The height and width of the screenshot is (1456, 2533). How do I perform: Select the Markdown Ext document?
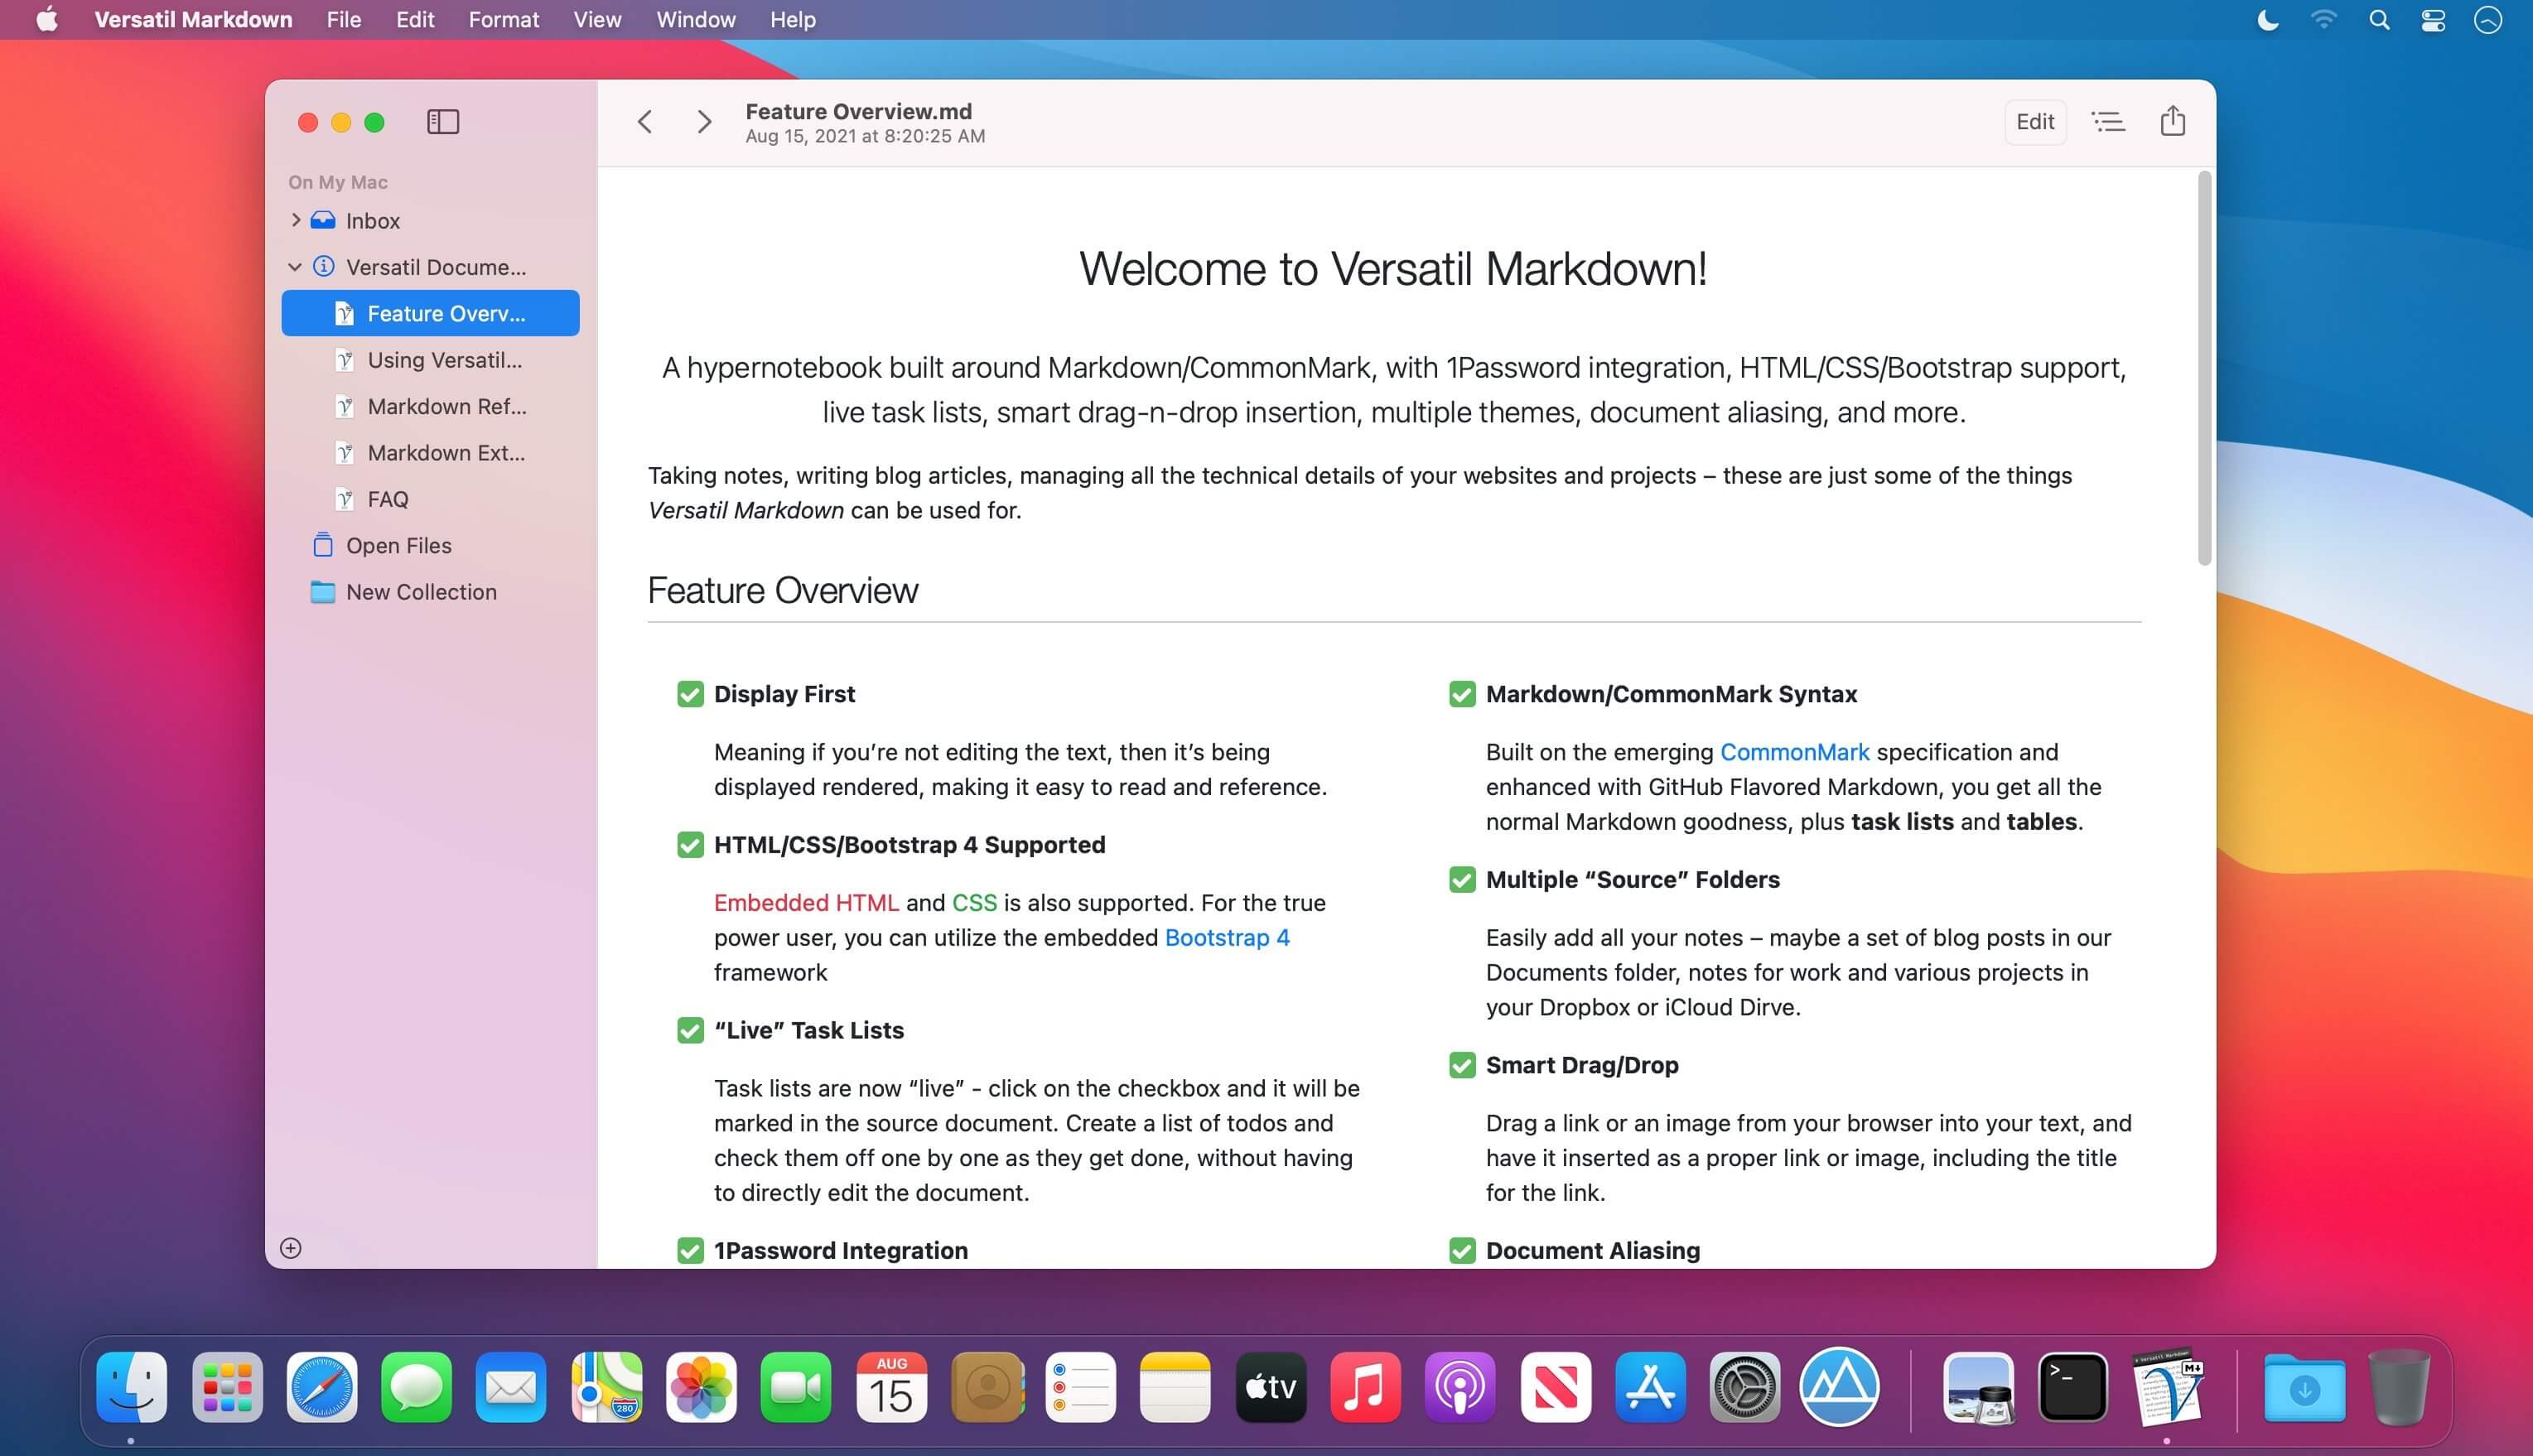coord(430,453)
